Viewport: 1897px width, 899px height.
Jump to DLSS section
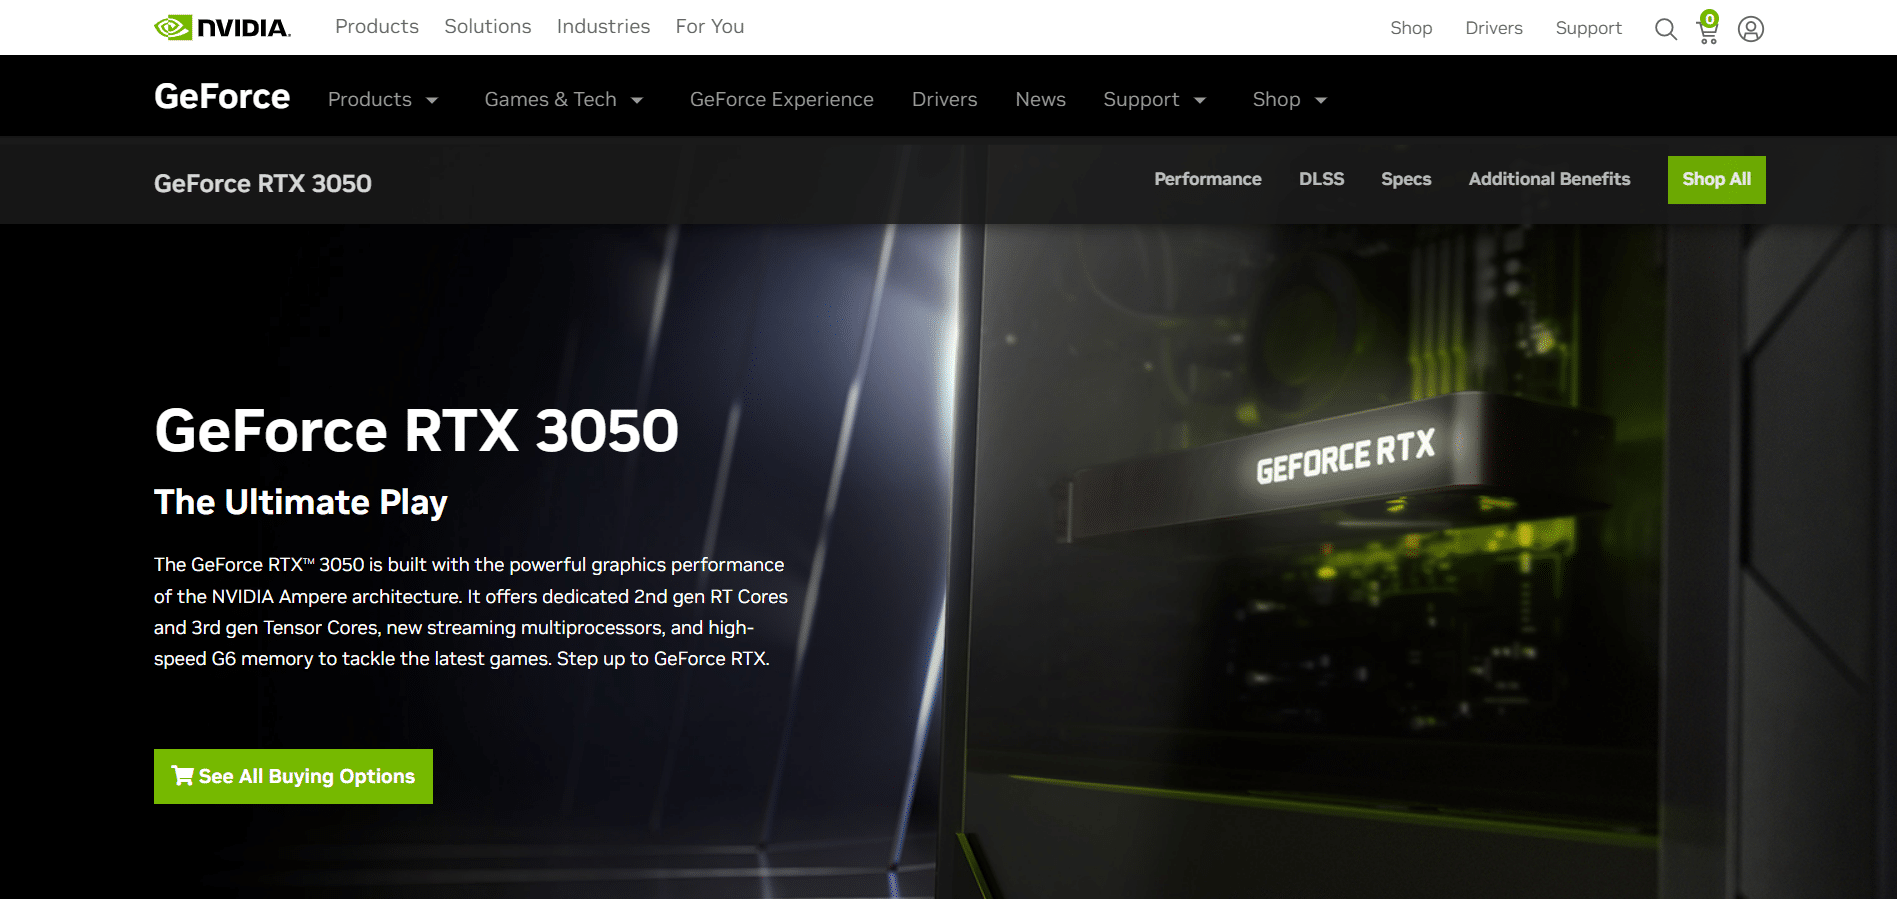coord(1321,179)
